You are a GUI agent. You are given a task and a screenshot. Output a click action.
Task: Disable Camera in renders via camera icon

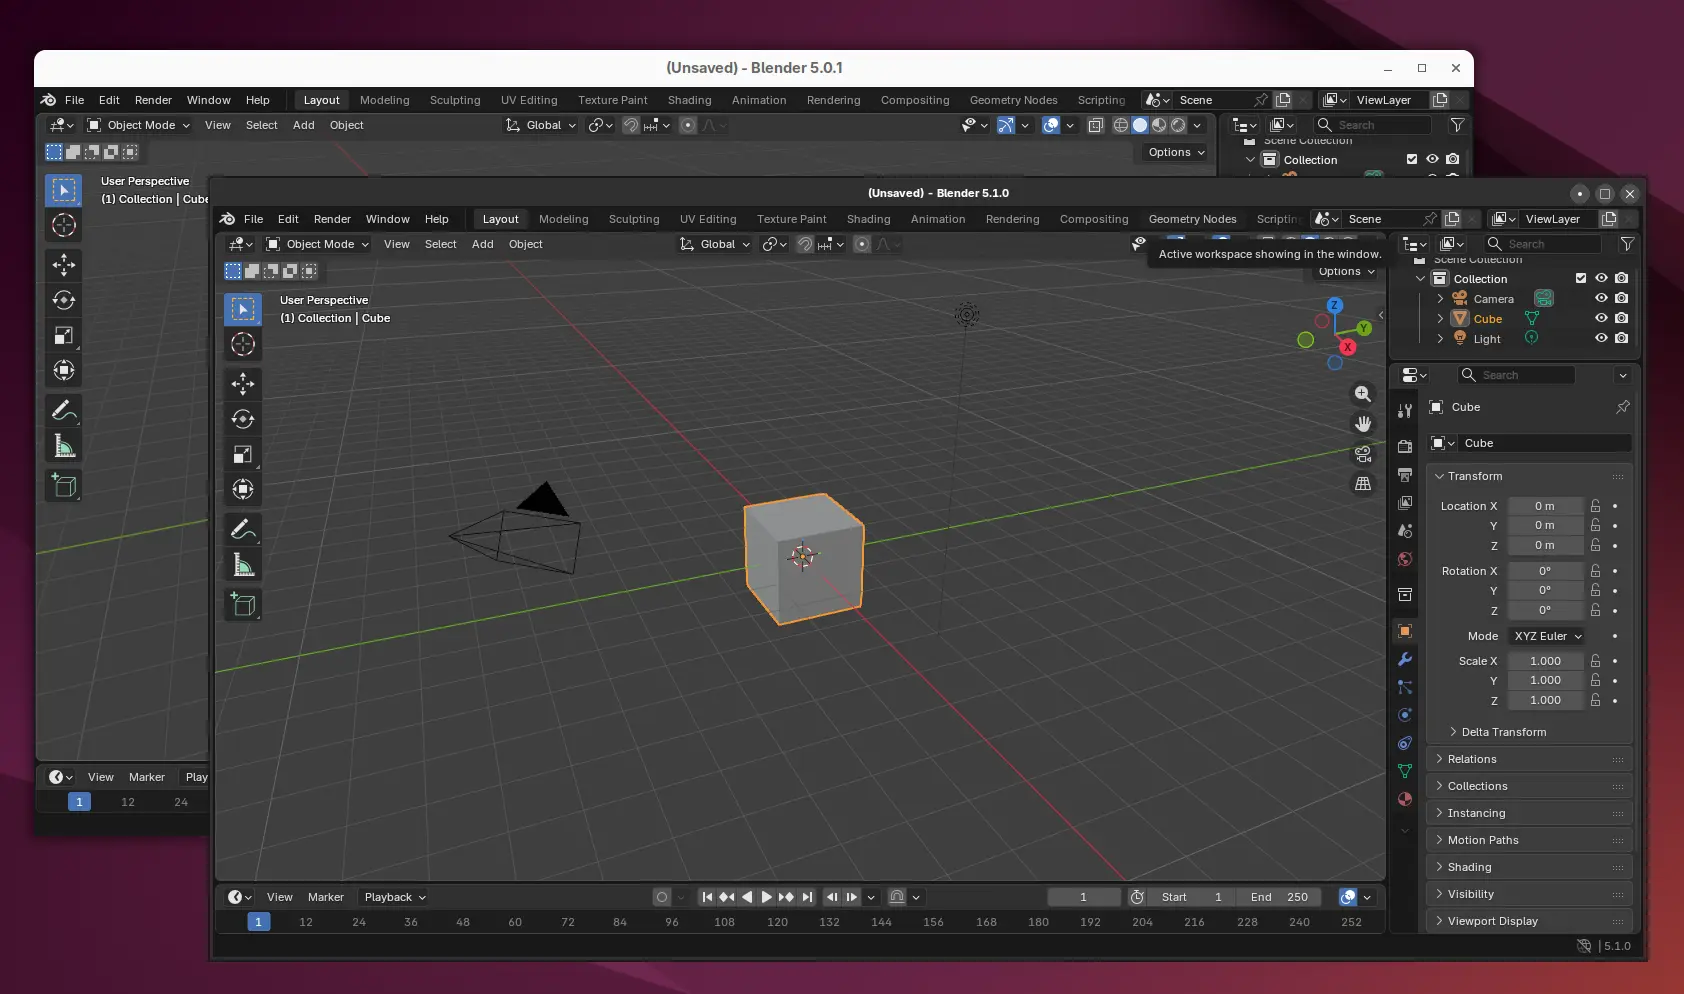pos(1622,298)
